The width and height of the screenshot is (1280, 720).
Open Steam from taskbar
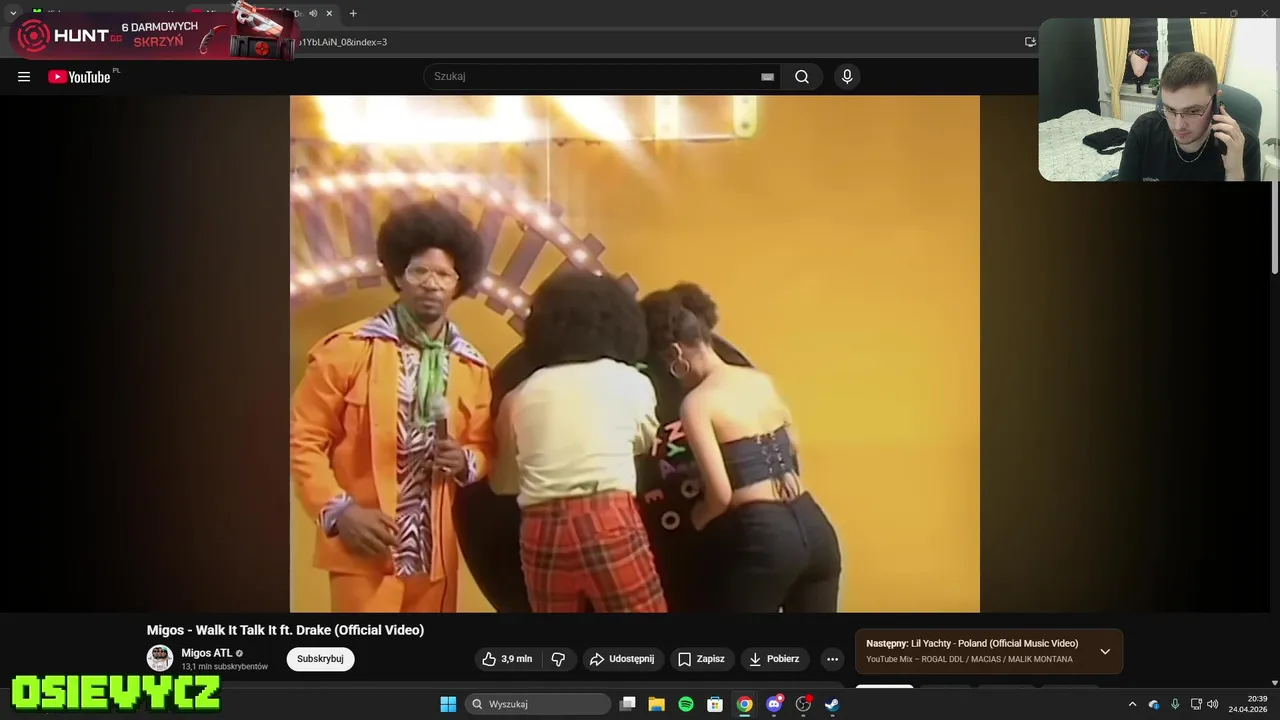pos(832,704)
